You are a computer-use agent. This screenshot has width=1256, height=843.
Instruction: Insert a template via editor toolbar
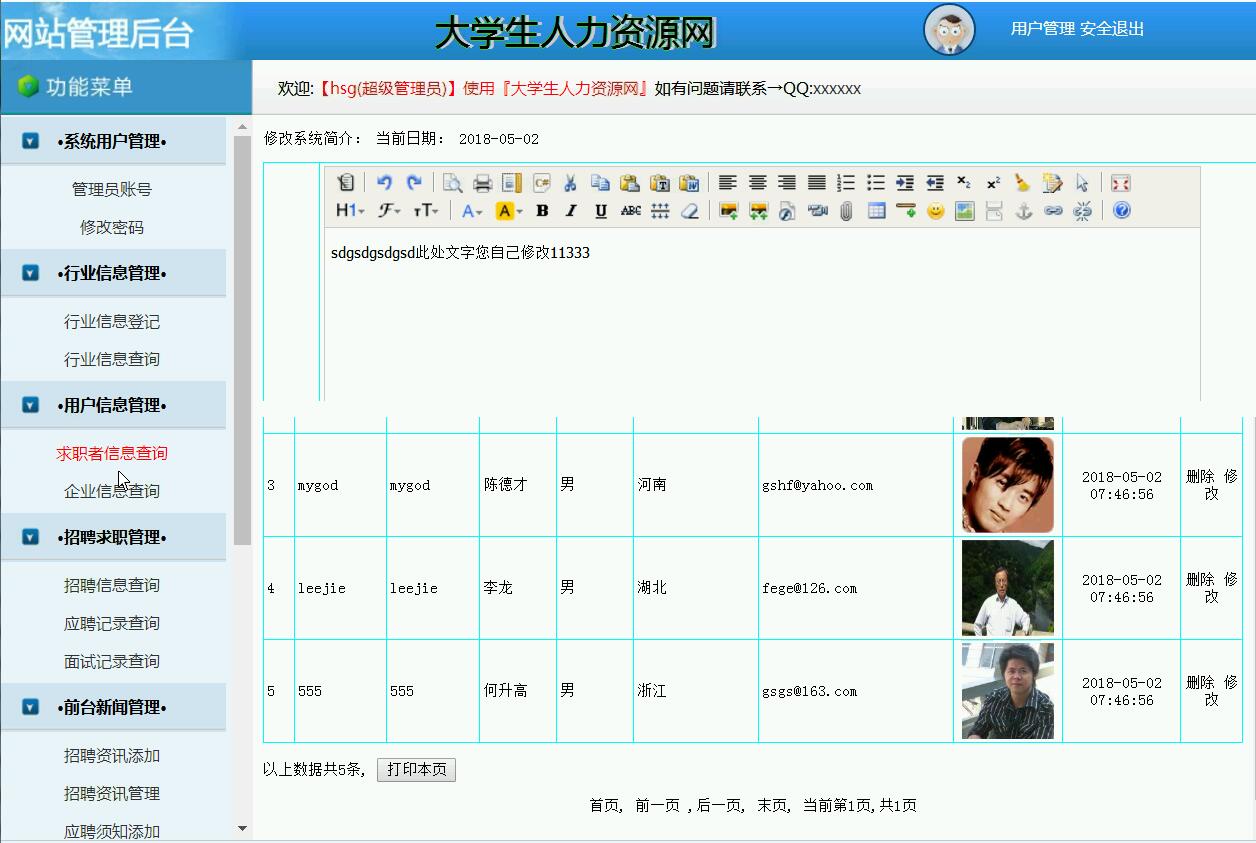click(x=512, y=182)
